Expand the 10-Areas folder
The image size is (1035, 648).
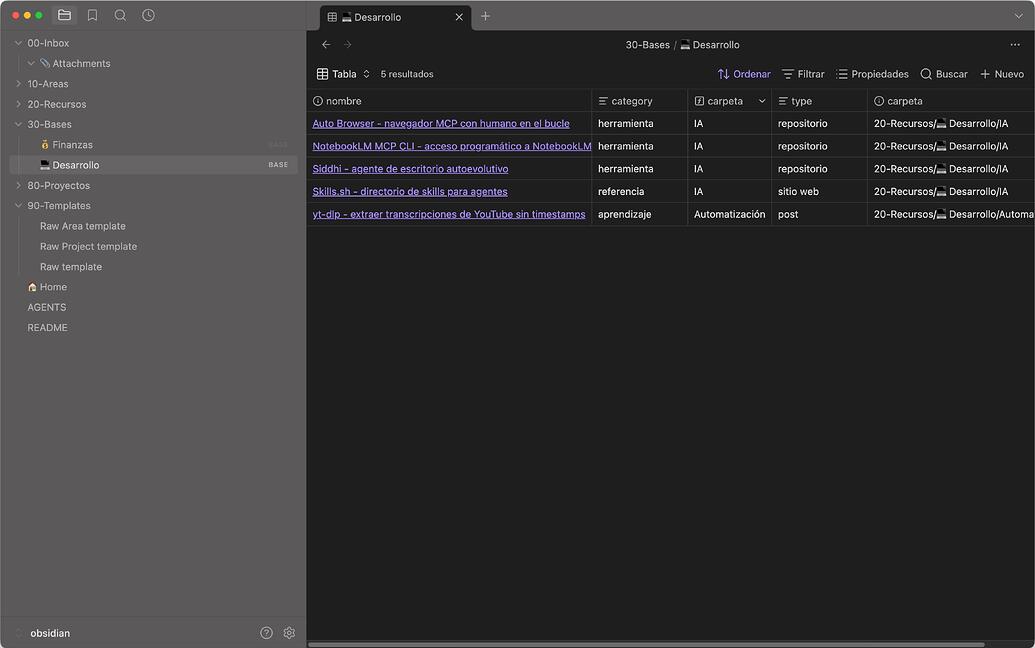click(48, 84)
